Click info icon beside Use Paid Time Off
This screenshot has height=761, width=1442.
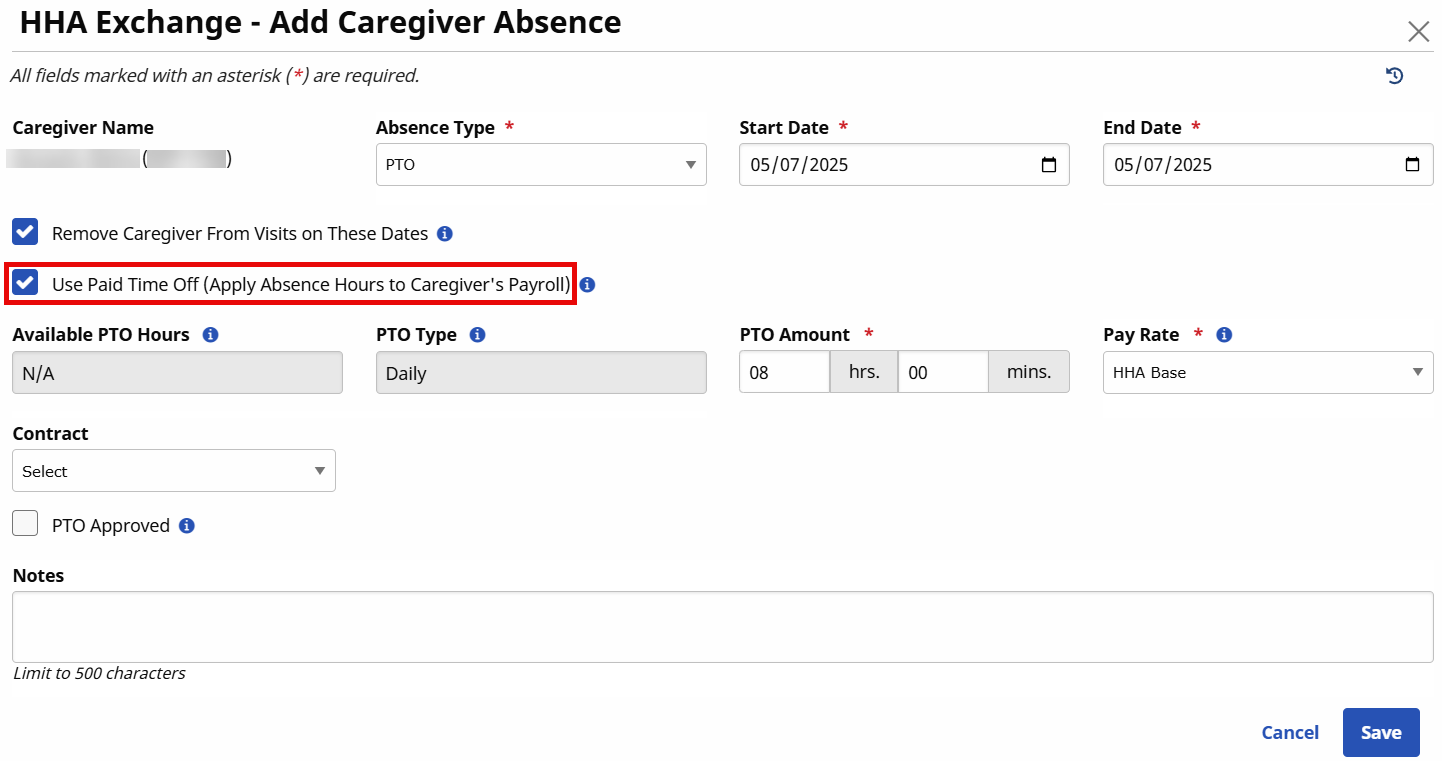point(588,285)
